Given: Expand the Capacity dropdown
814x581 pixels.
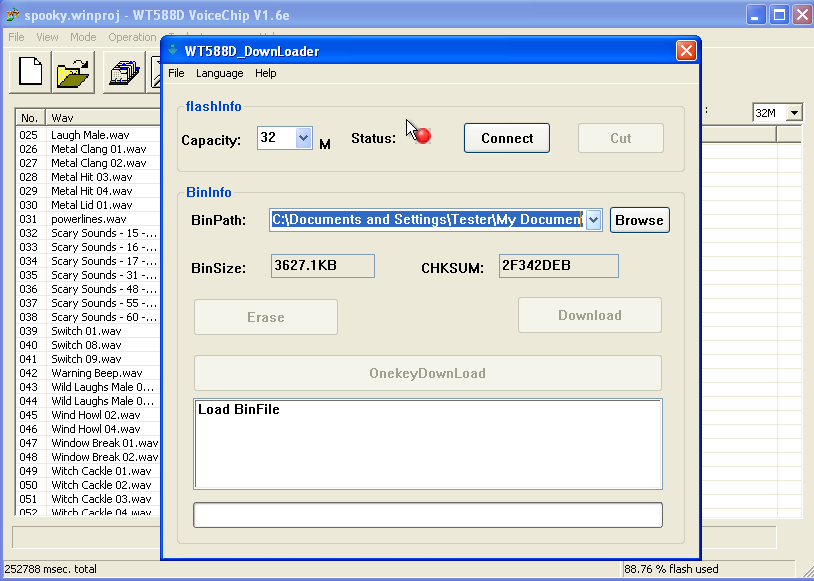Looking at the screenshot, I should coord(304,139).
